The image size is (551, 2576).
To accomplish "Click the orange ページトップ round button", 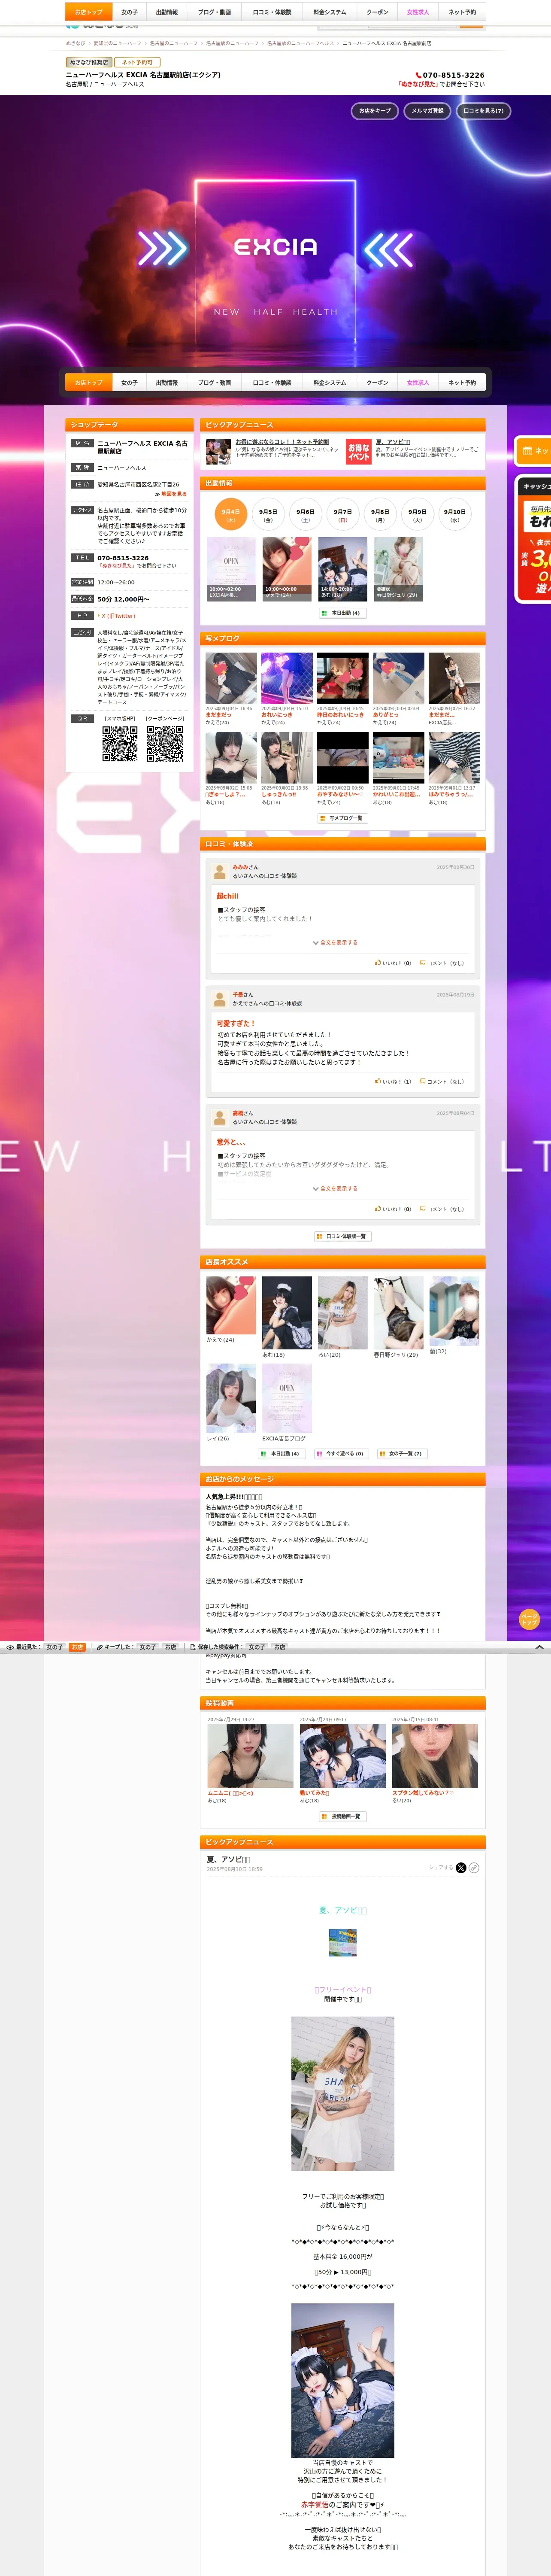I will tap(529, 1618).
